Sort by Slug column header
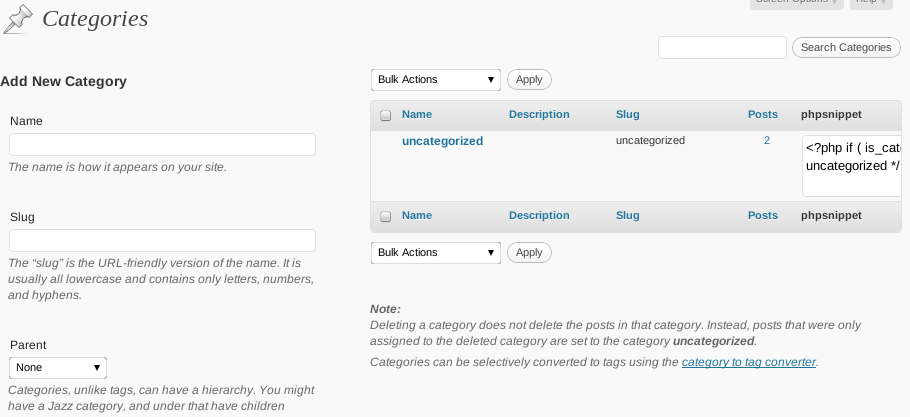910x417 pixels. pos(627,114)
